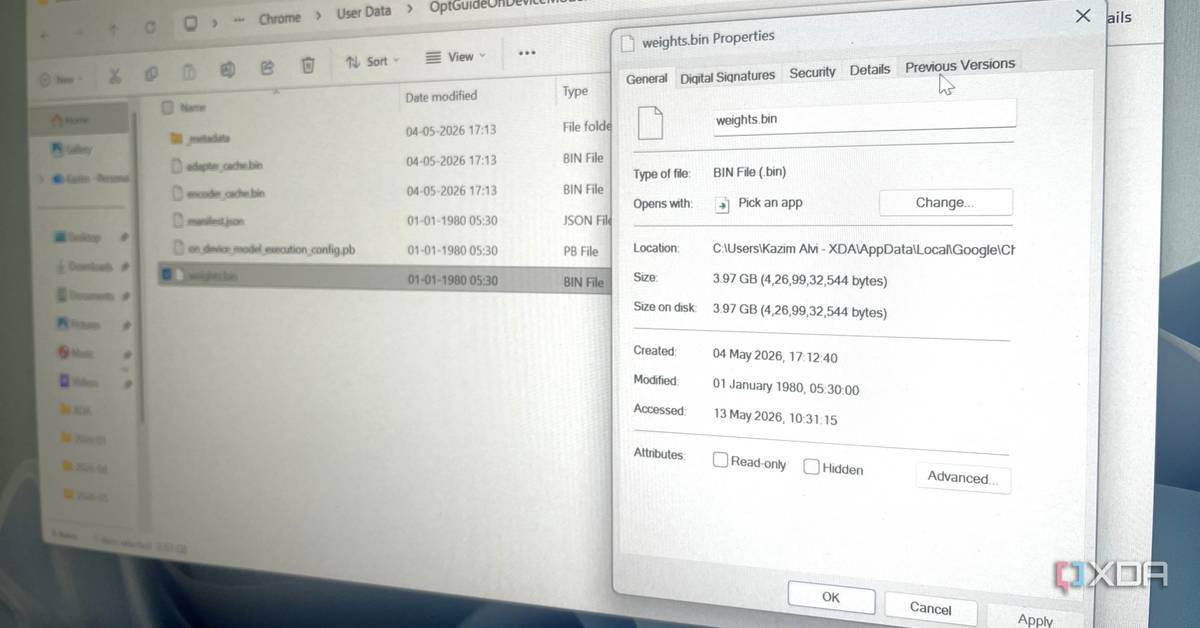Click the Delete trash can icon
Screen dimensions: 1200x628
point(308,65)
